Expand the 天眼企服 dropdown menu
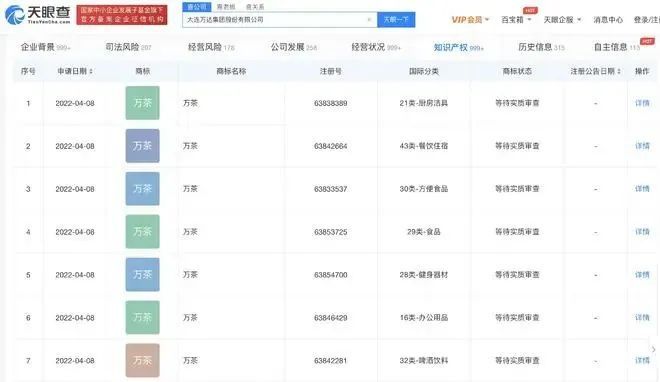The height and width of the screenshot is (382, 660). click(562, 20)
